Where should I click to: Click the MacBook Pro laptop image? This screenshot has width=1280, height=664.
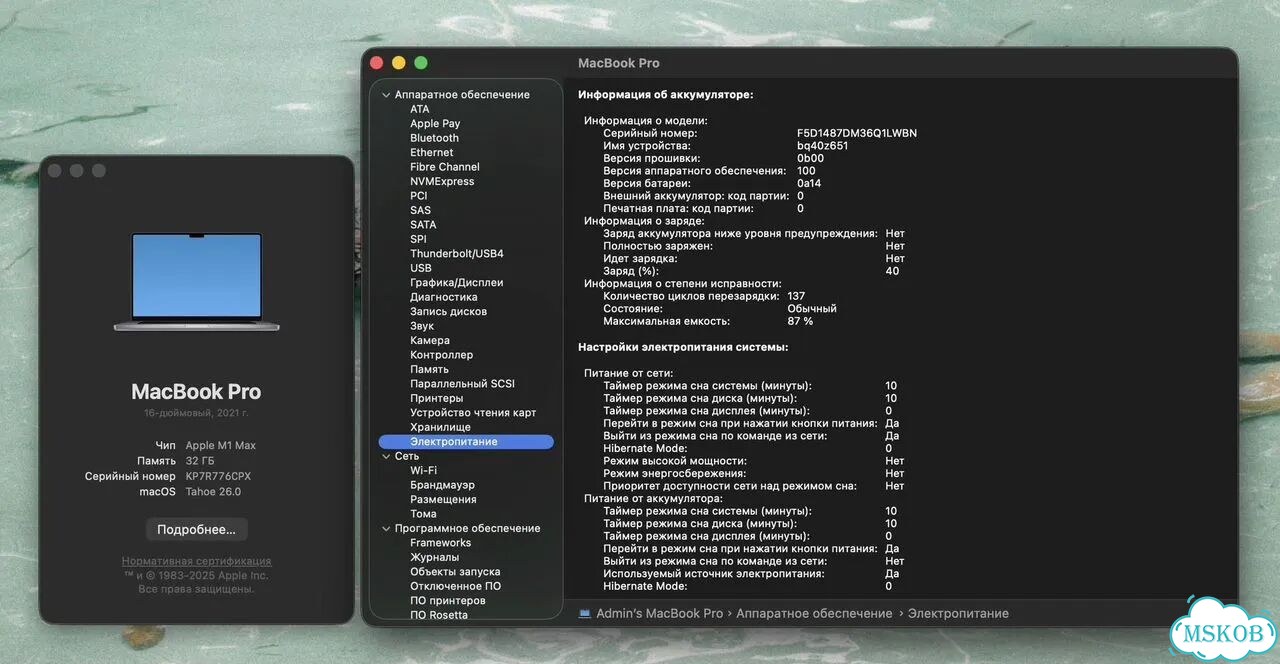[x=196, y=282]
